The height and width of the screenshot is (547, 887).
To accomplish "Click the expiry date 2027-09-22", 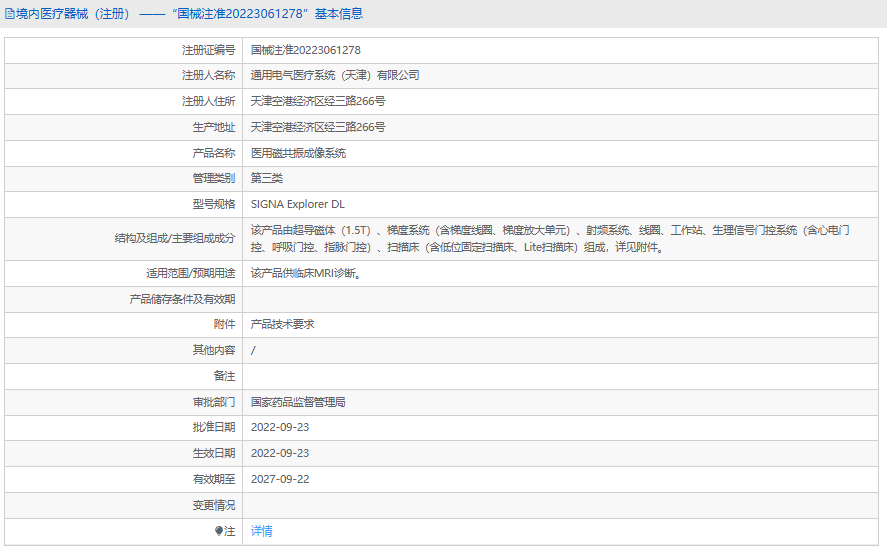I will tap(280, 479).
